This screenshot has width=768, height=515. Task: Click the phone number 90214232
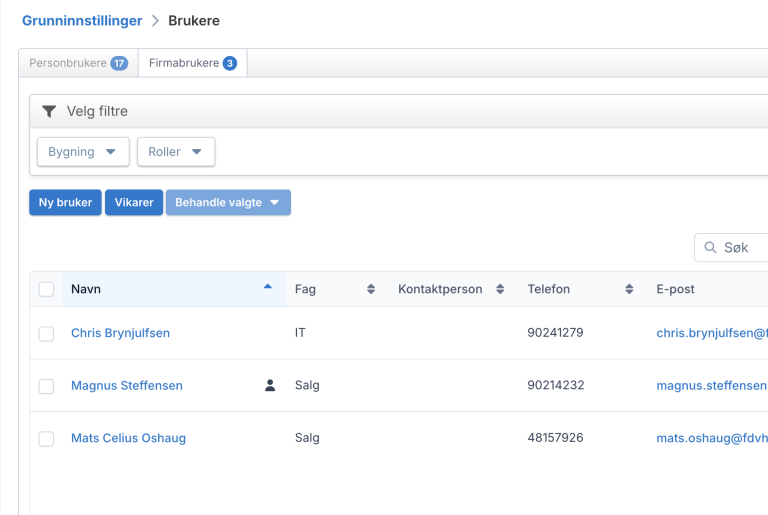(x=556, y=385)
